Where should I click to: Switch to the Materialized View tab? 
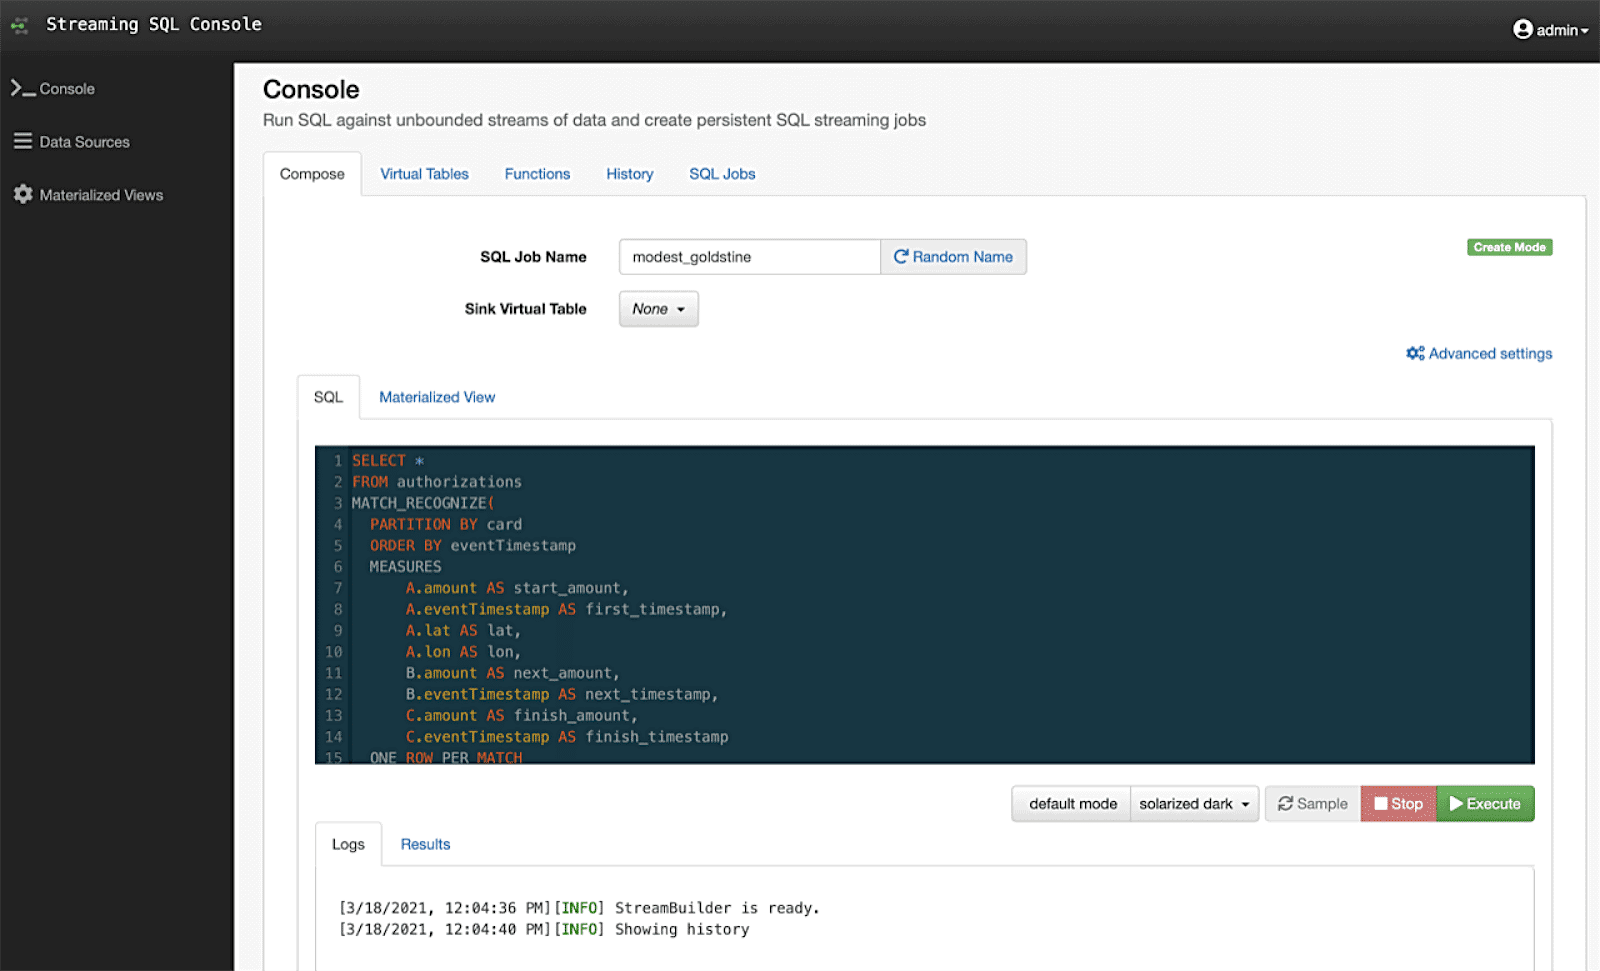pos(437,397)
